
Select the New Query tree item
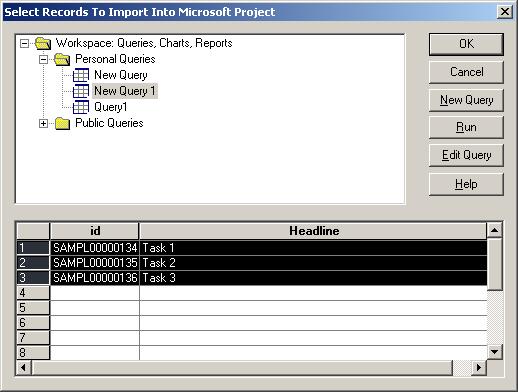pos(121,75)
